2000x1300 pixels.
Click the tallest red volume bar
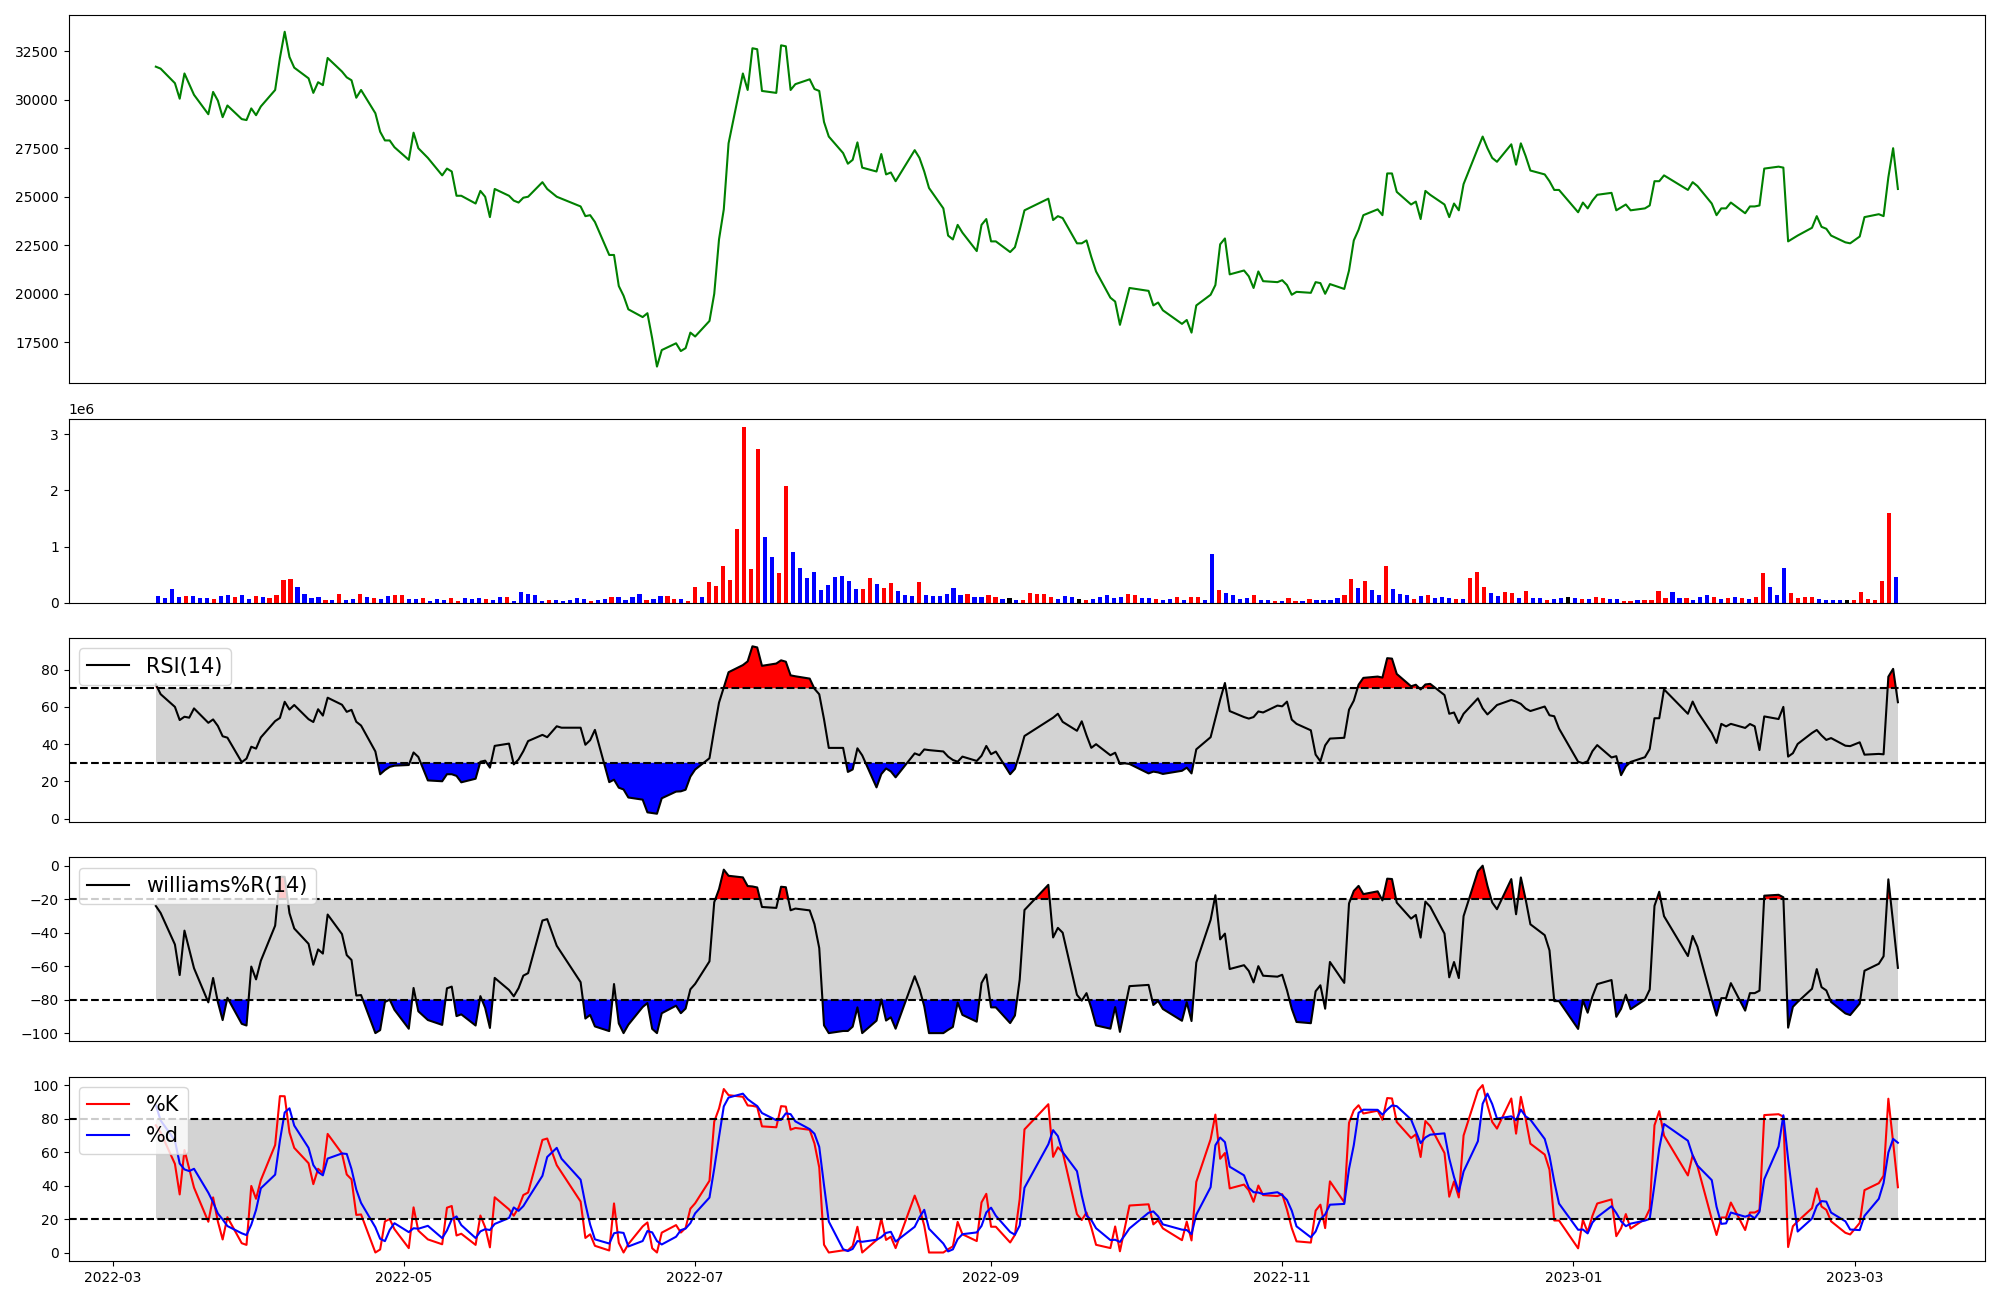click(x=744, y=515)
